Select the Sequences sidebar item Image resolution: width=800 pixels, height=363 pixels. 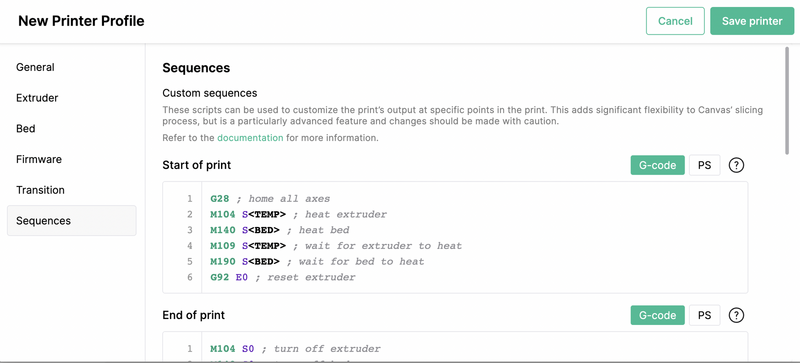71,221
